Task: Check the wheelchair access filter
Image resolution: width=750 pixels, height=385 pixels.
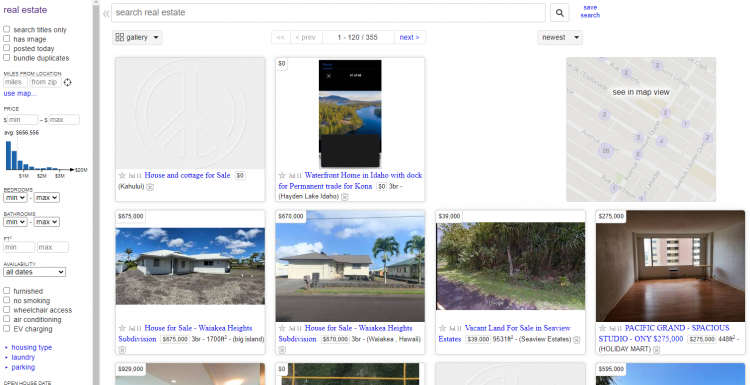Action: pyautogui.click(x=7, y=309)
